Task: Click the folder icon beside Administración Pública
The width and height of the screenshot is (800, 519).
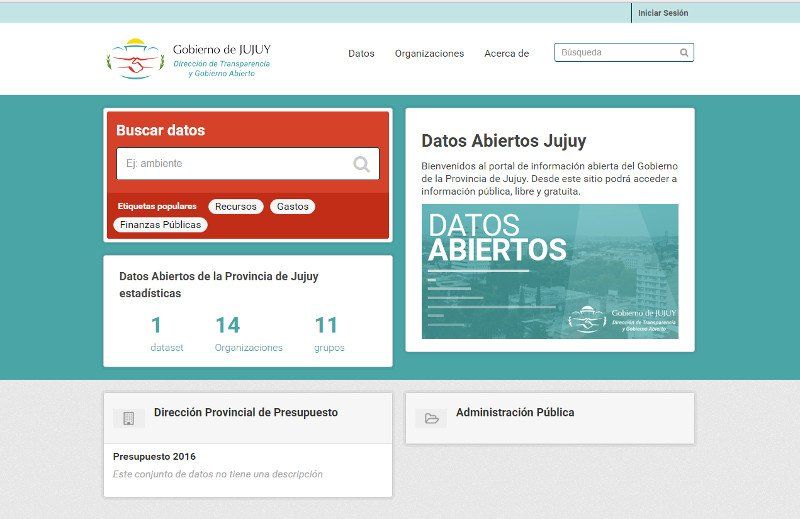Action: tap(431, 418)
